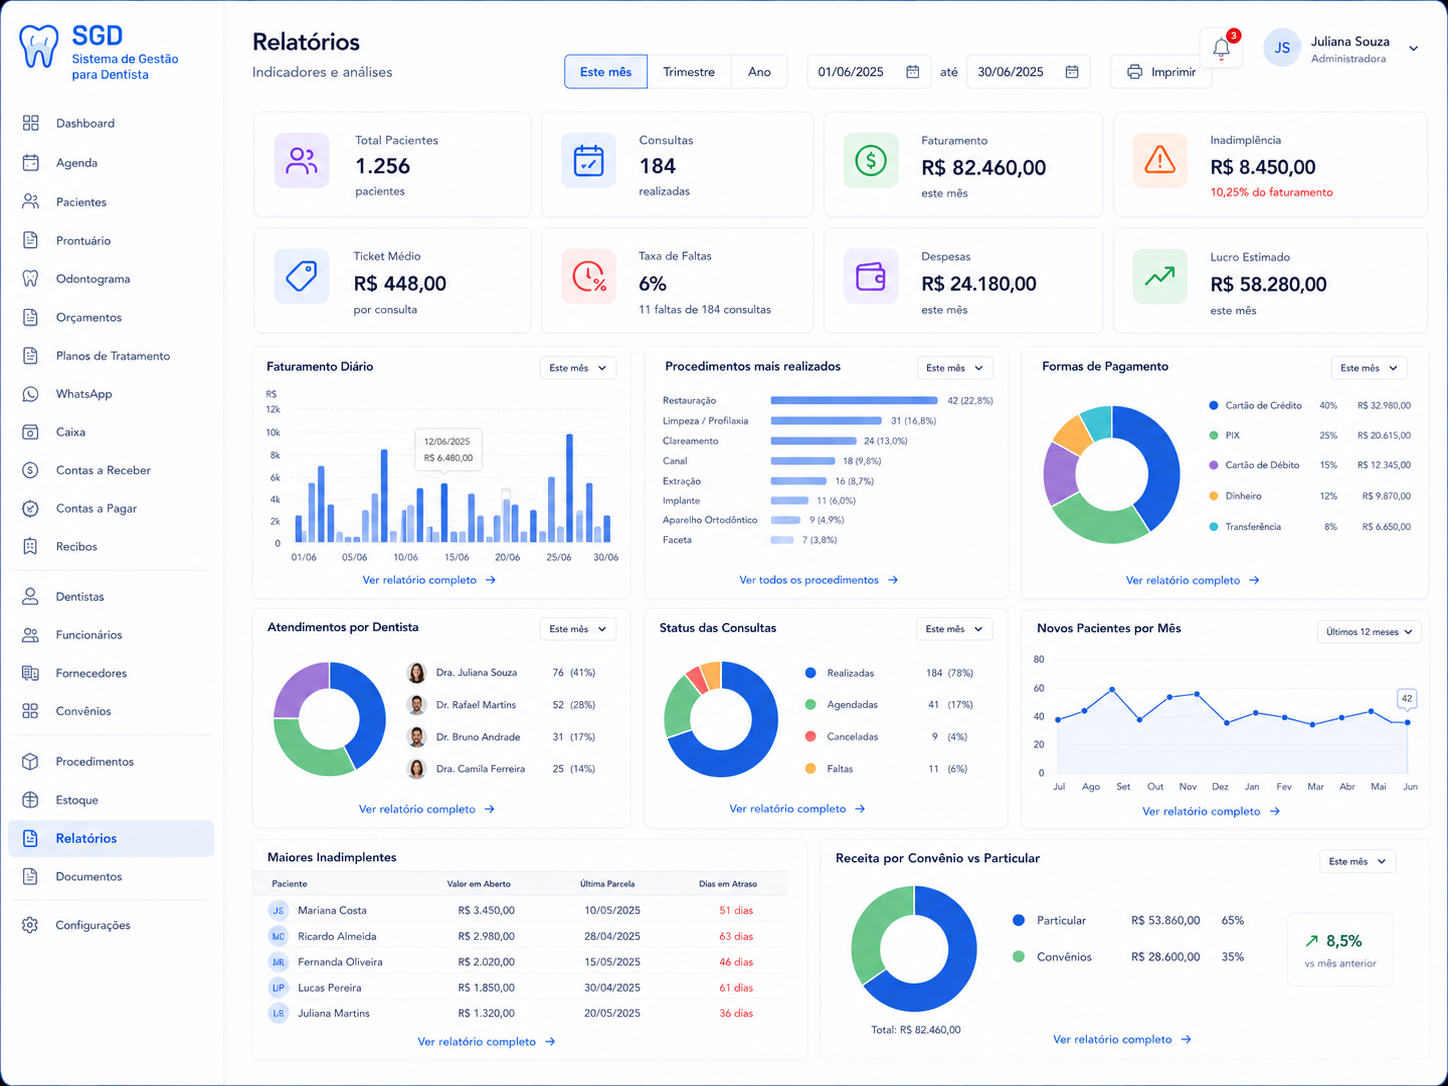Click the Inadimplência warning triangle icon
1448x1086 pixels.
[x=1159, y=160]
